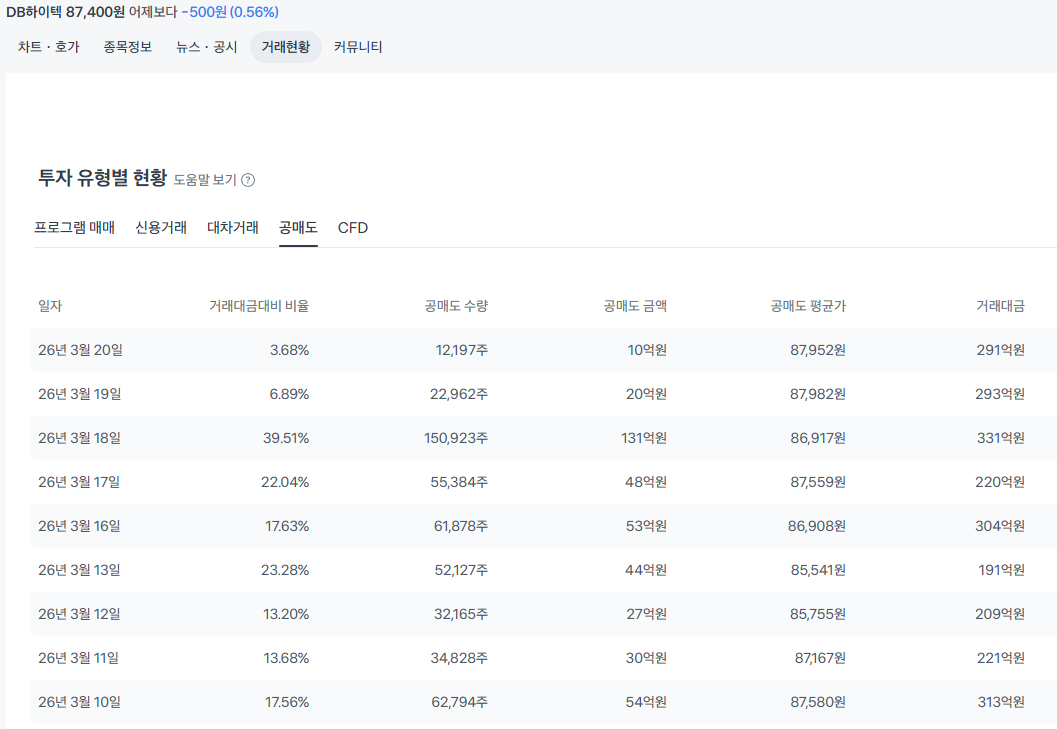The width and height of the screenshot is (1057, 729).
Task: Click the 3.68% ratio value
Action: coord(289,350)
